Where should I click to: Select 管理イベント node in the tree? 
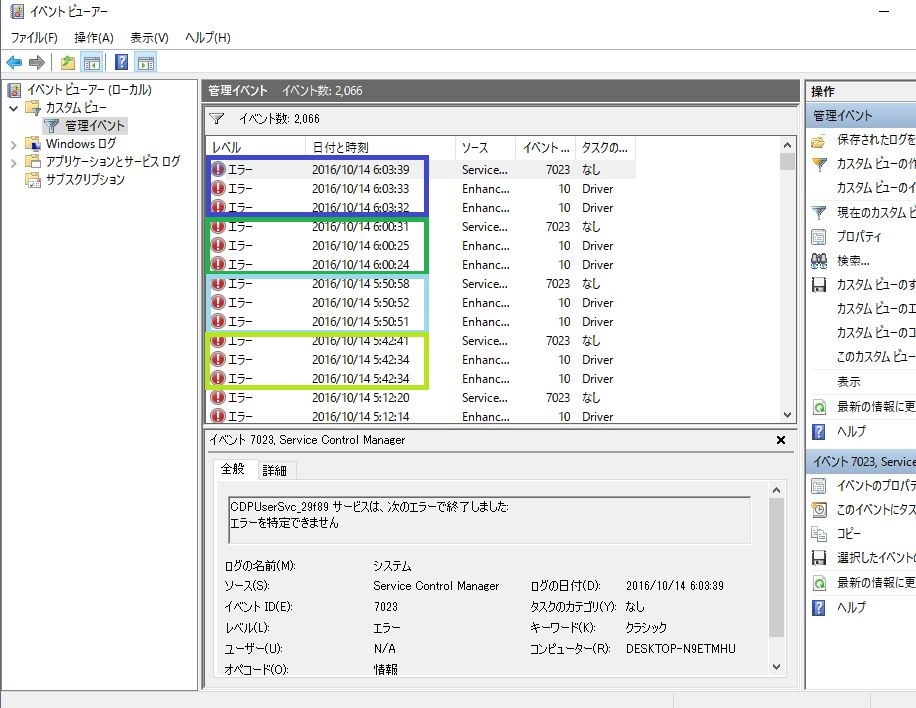pyautogui.click(x=95, y=126)
